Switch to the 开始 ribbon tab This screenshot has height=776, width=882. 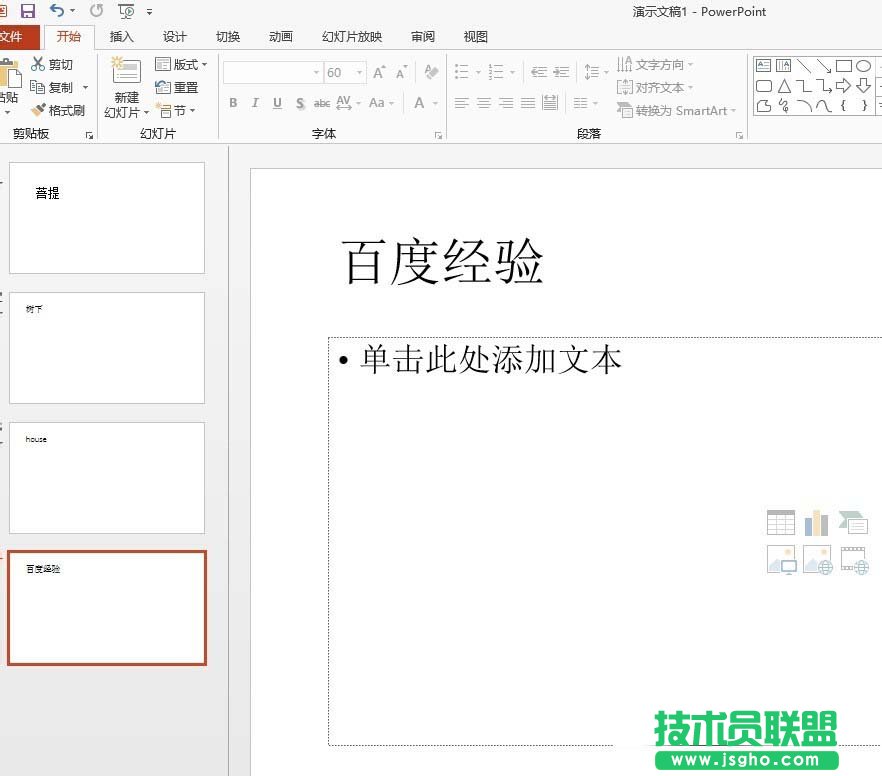point(69,37)
